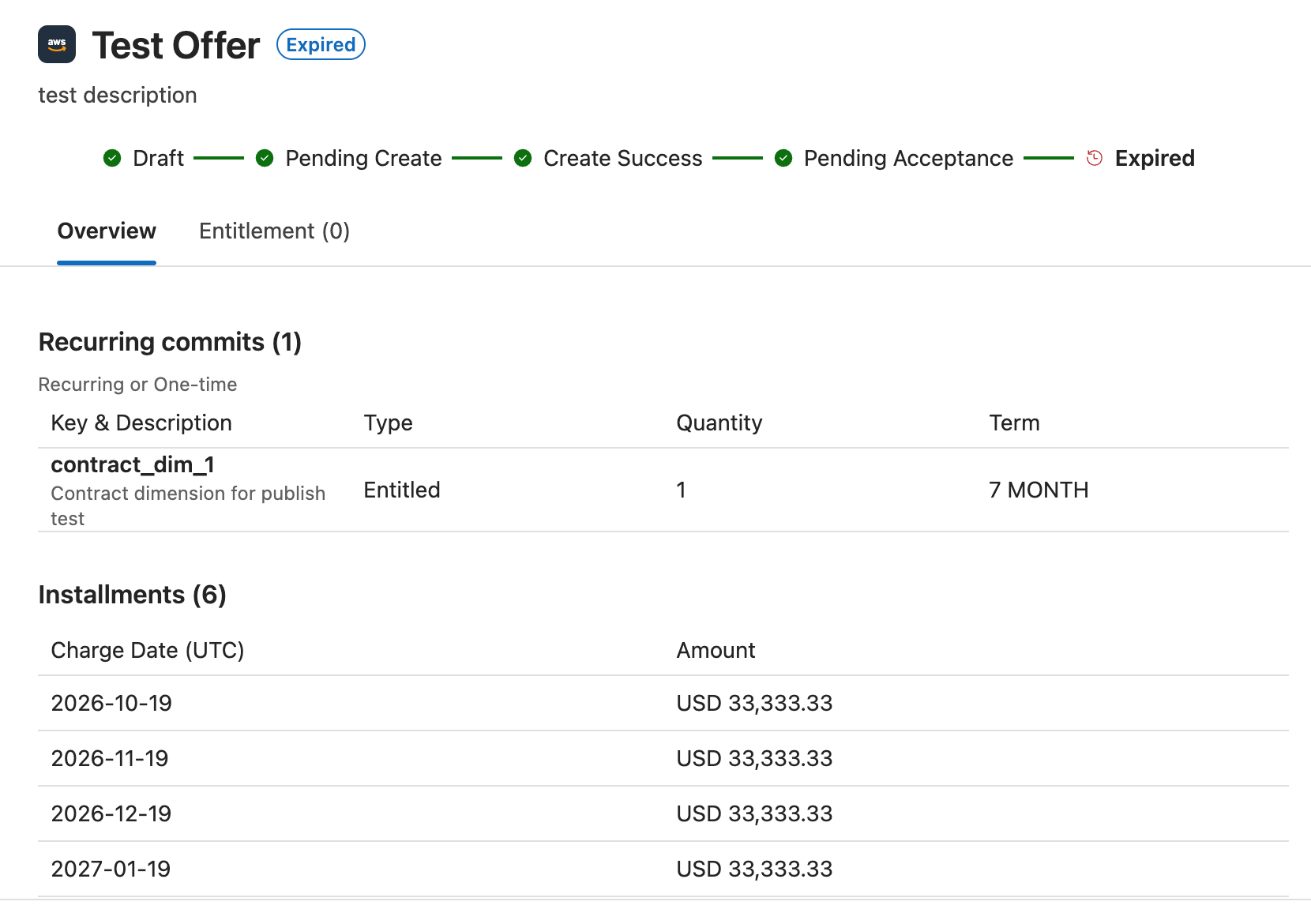This screenshot has width=1311, height=924.
Task: Click the contract_dim_1 key name
Action: point(133,465)
